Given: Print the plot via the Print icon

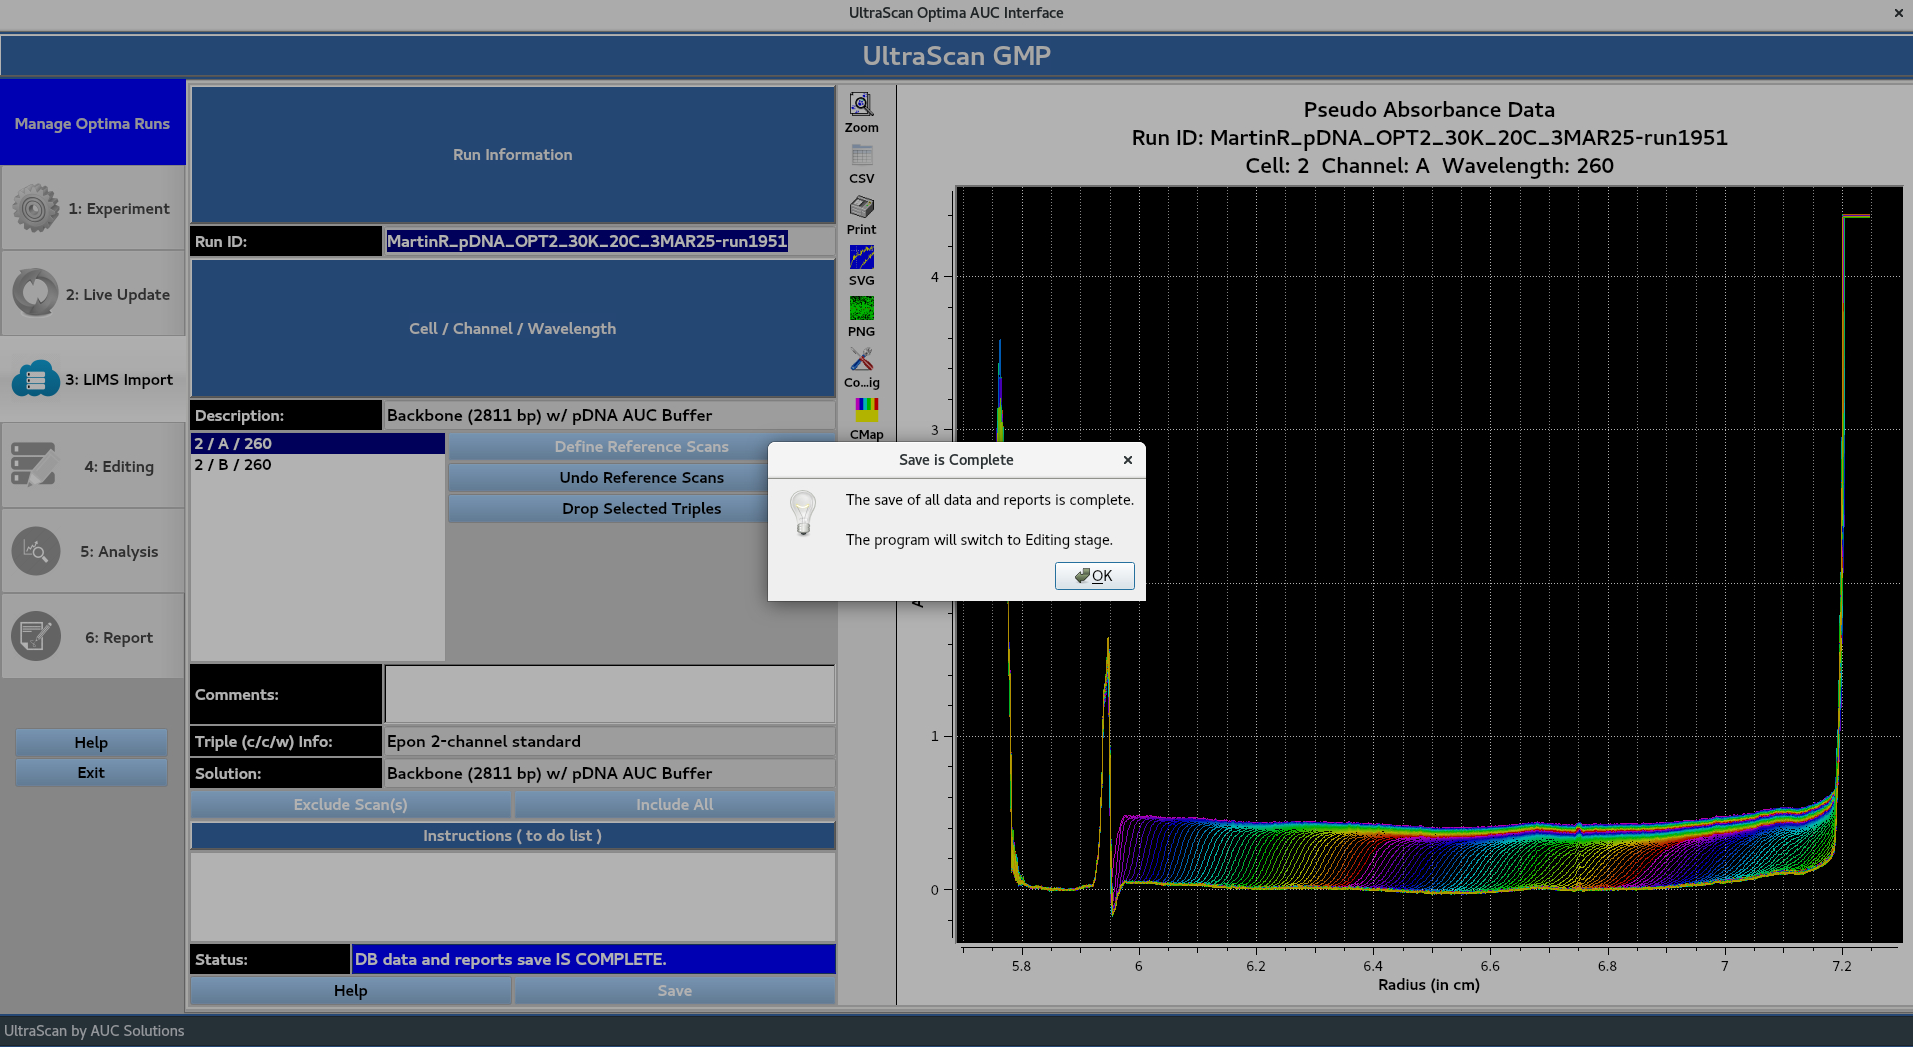Looking at the screenshot, I should [x=861, y=206].
